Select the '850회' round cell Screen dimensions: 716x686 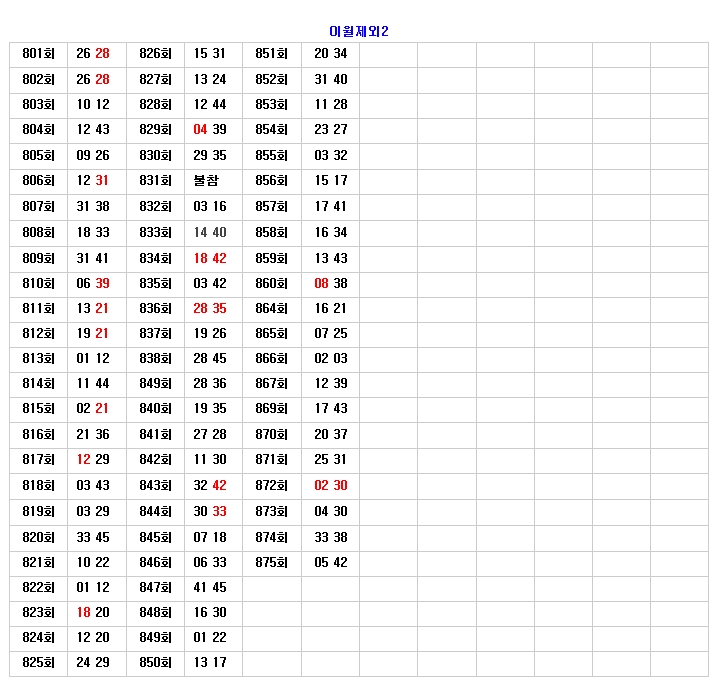coord(155,662)
